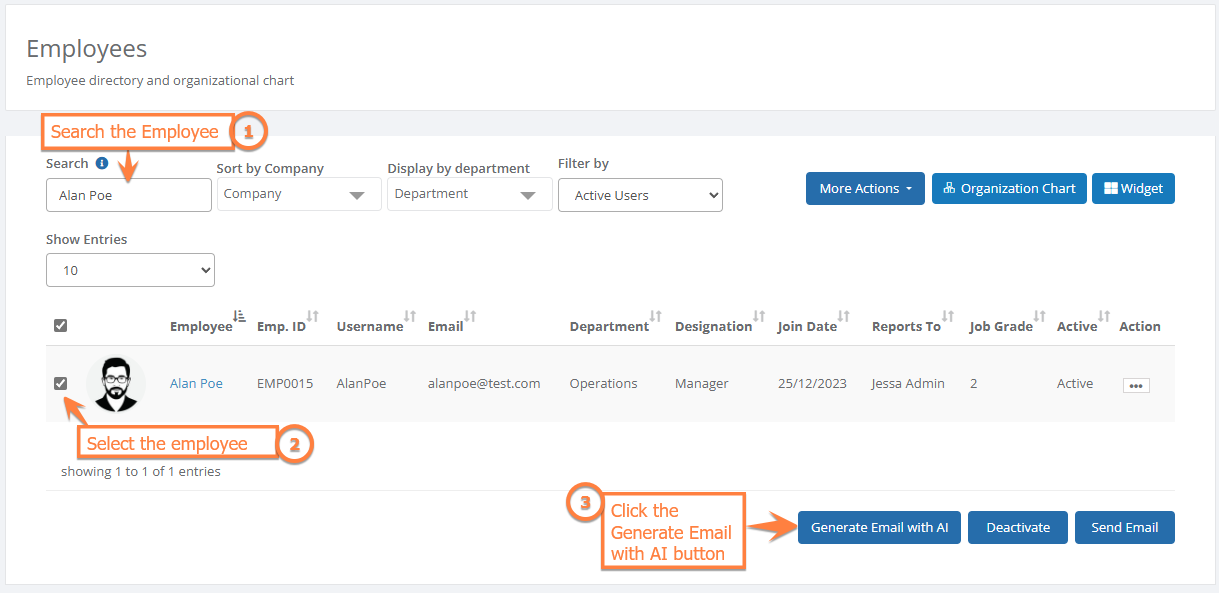Open Alan Poe row action ellipsis
Screen dimensions: 1219x593
(x=1136, y=385)
